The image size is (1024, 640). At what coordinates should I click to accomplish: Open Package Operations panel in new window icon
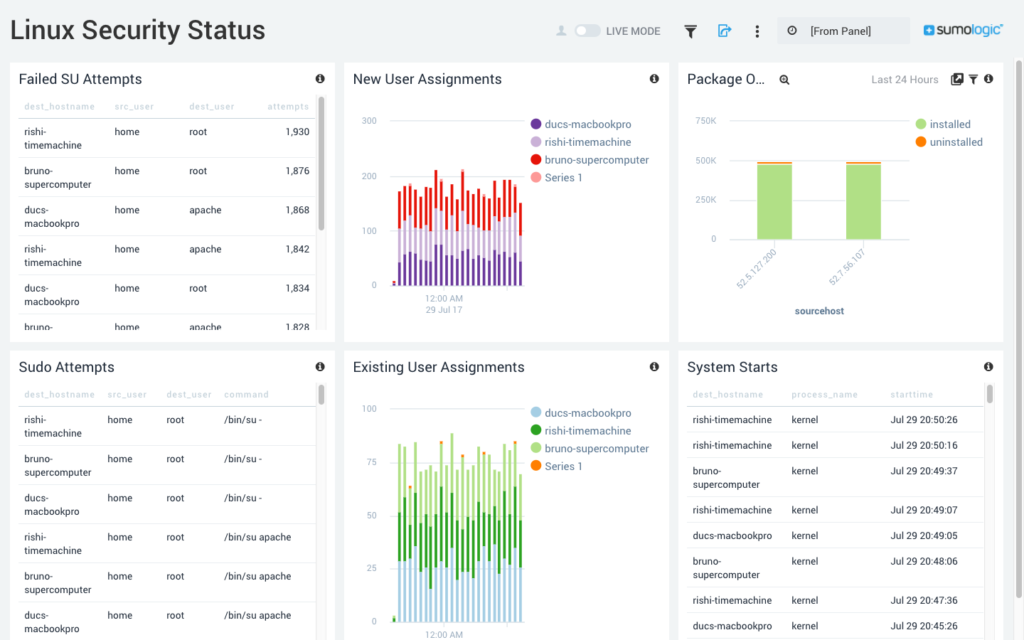[957, 79]
